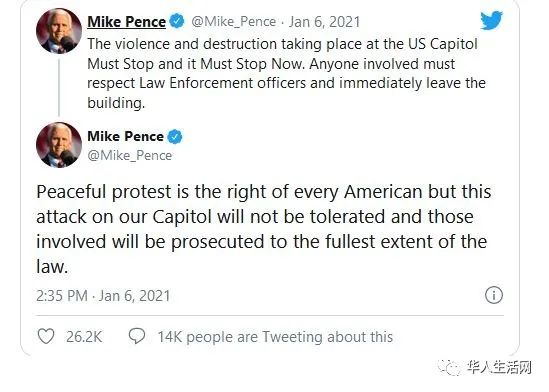Viewport: 549px width, 392px height.
Task: Open 14K people are Tweeting about this
Action: [x=275, y=337]
